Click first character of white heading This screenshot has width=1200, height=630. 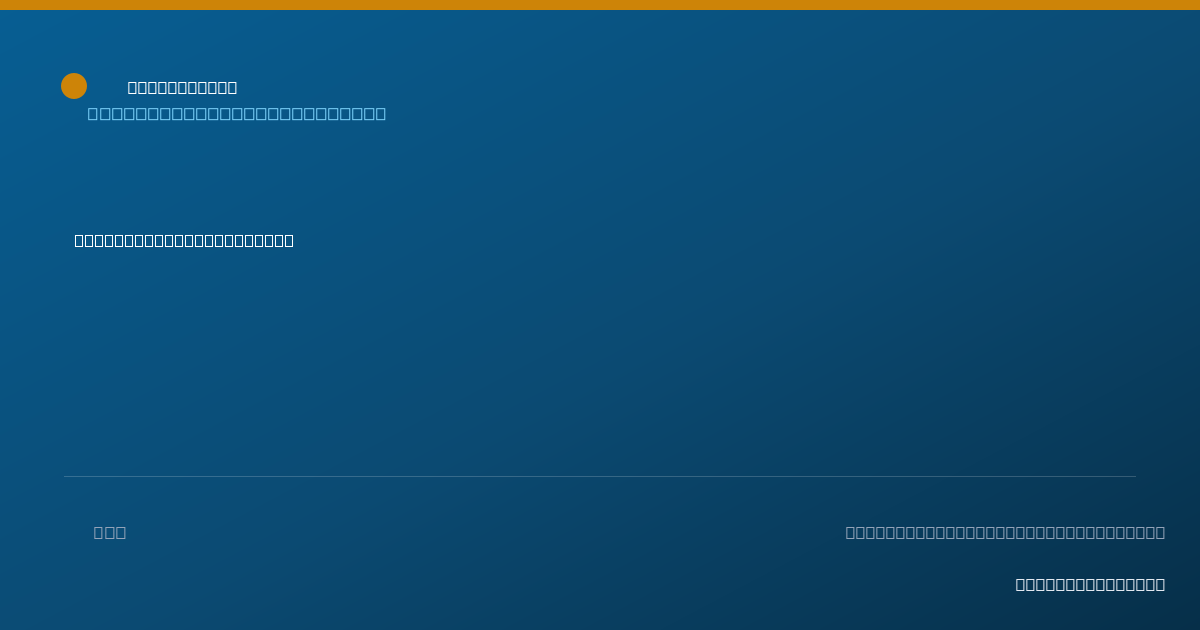click(133, 88)
